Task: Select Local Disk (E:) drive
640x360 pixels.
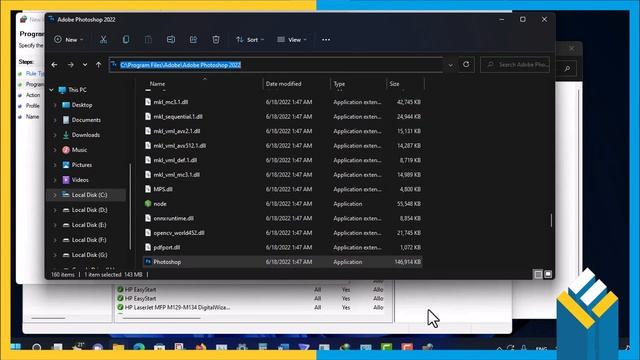Action: point(89,225)
